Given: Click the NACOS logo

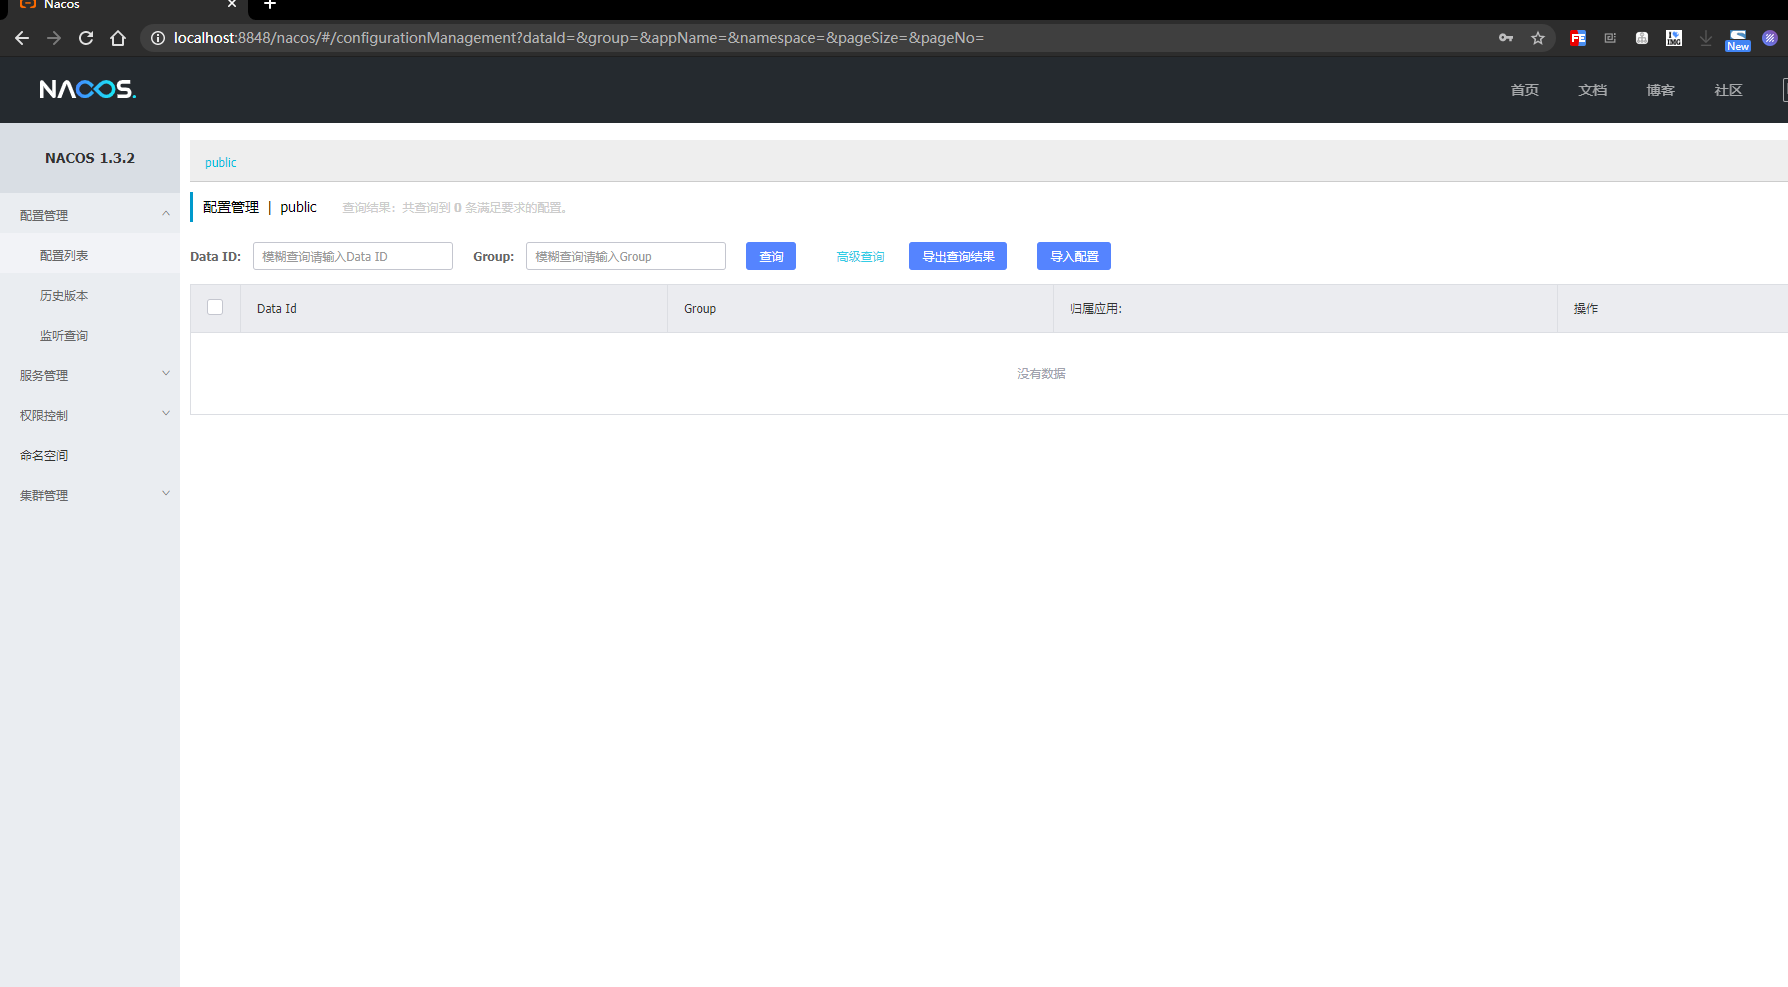Looking at the screenshot, I should point(88,89).
